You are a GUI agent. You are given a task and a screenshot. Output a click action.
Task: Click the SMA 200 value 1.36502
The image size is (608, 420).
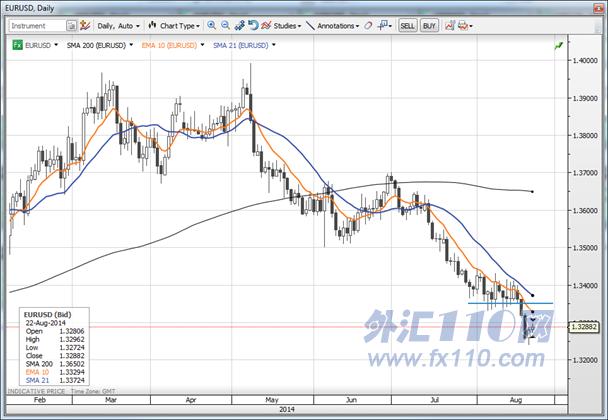(72, 364)
